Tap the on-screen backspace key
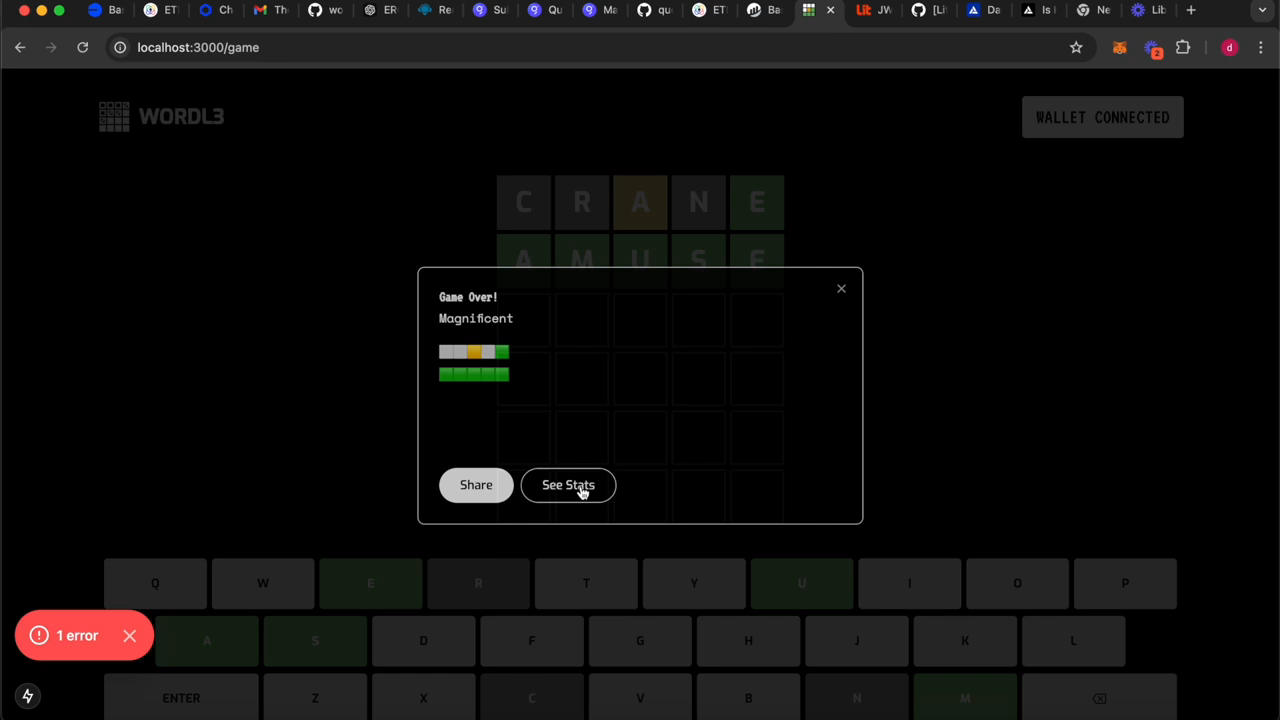 1099,698
